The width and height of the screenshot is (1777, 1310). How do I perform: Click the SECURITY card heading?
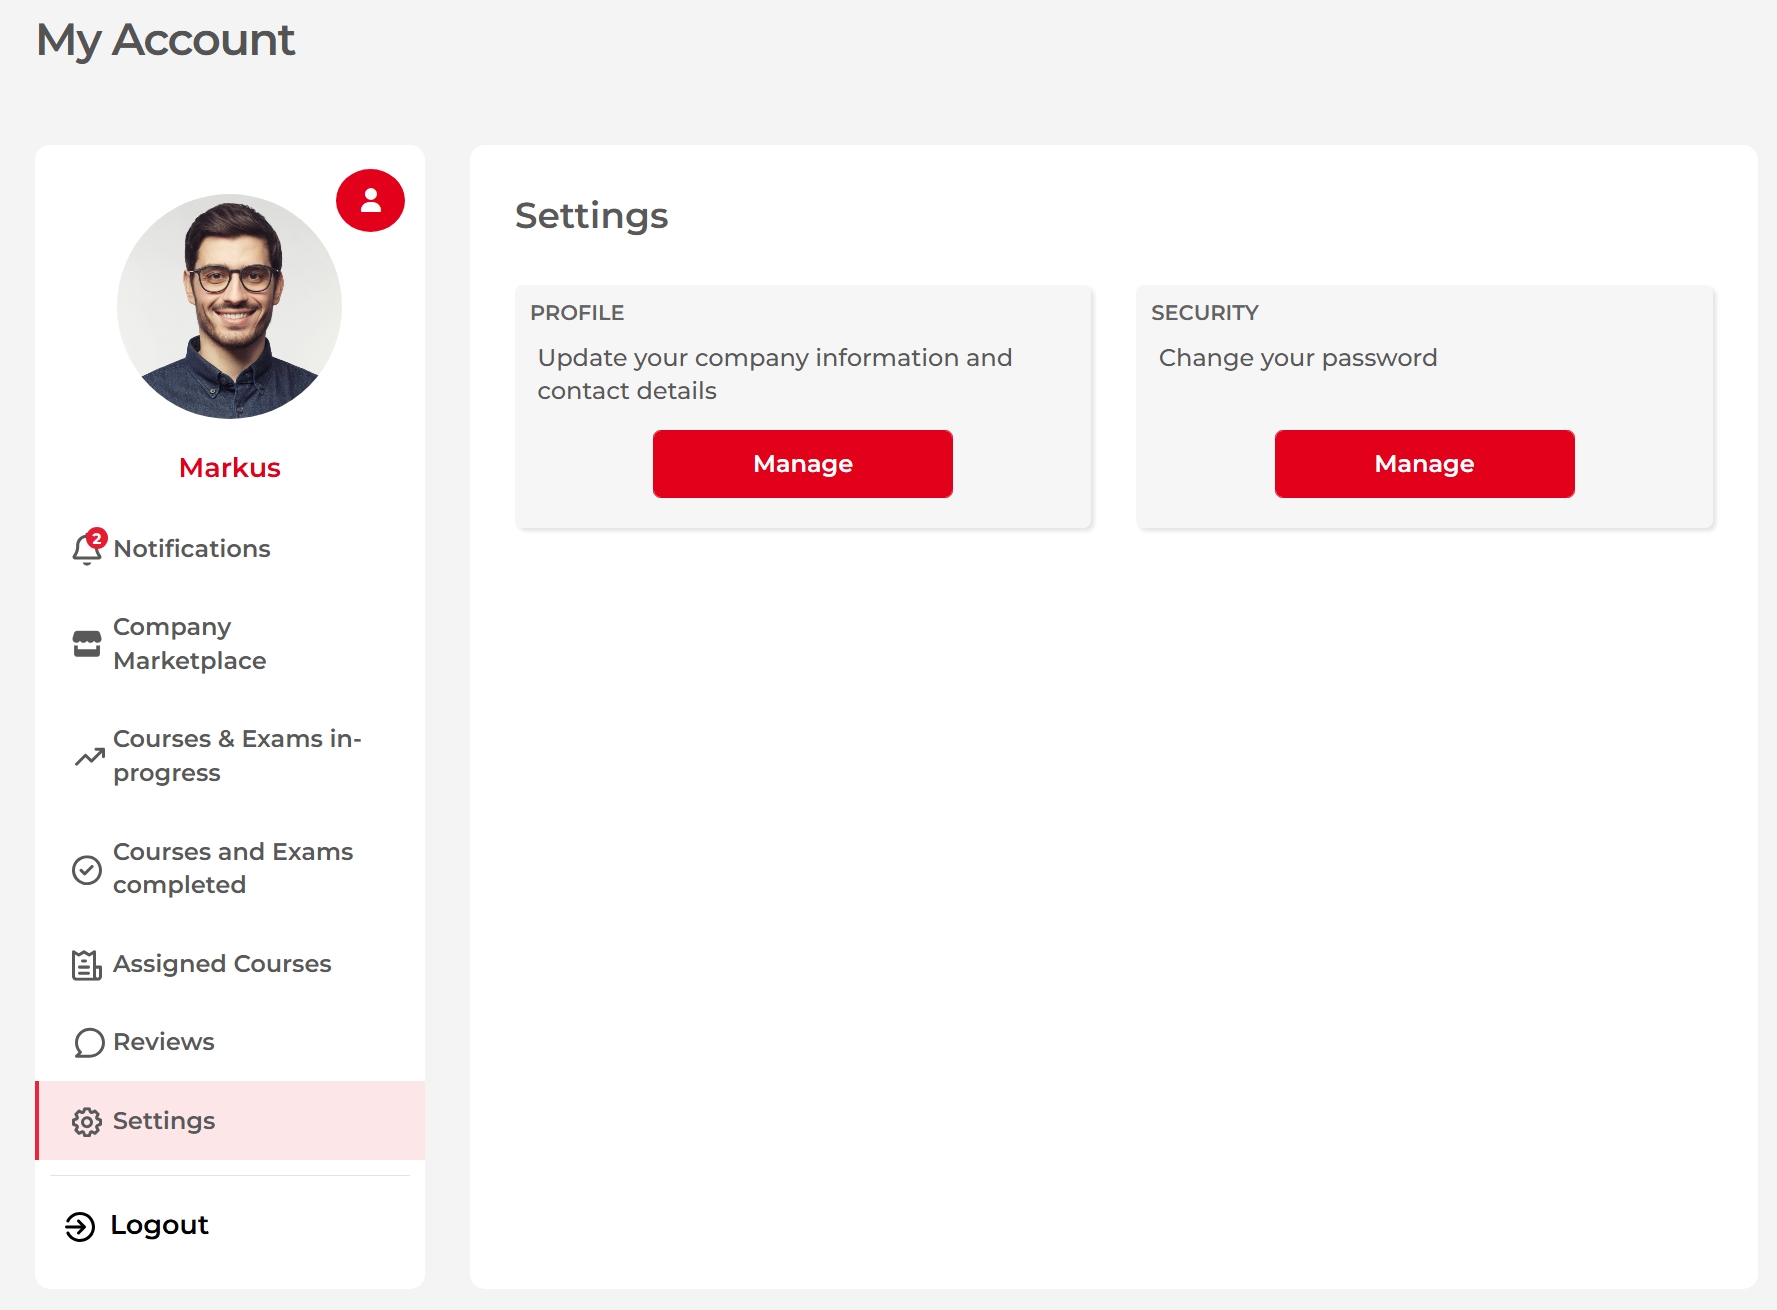[1205, 313]
